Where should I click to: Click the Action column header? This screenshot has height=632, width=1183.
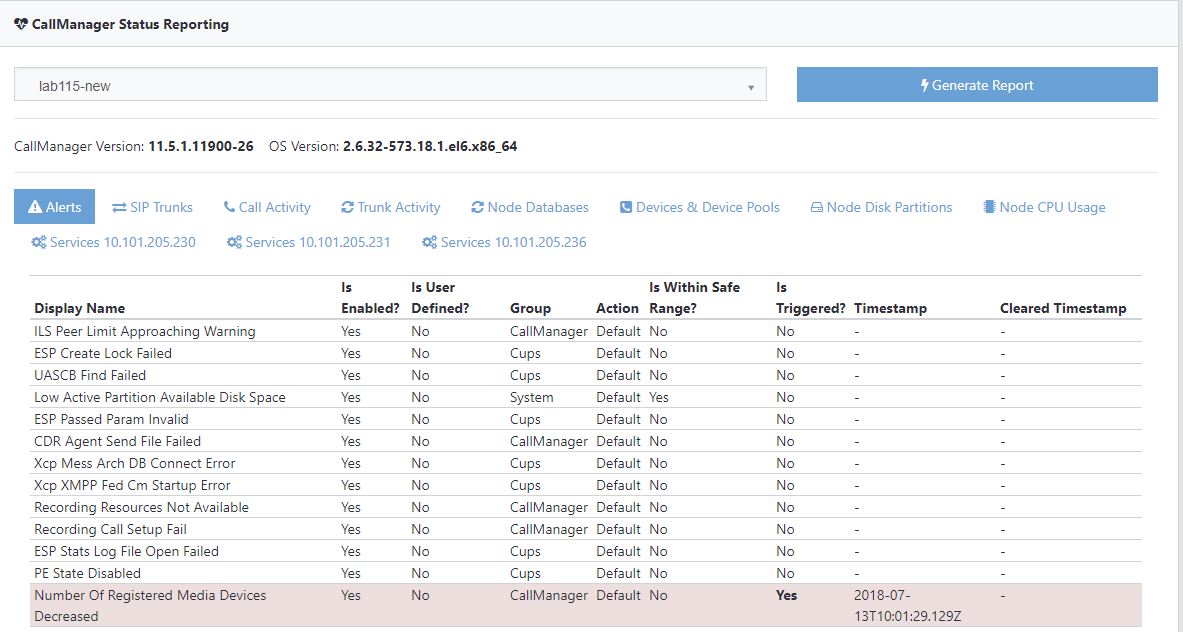pyautogui.click(x=617, y=308)
